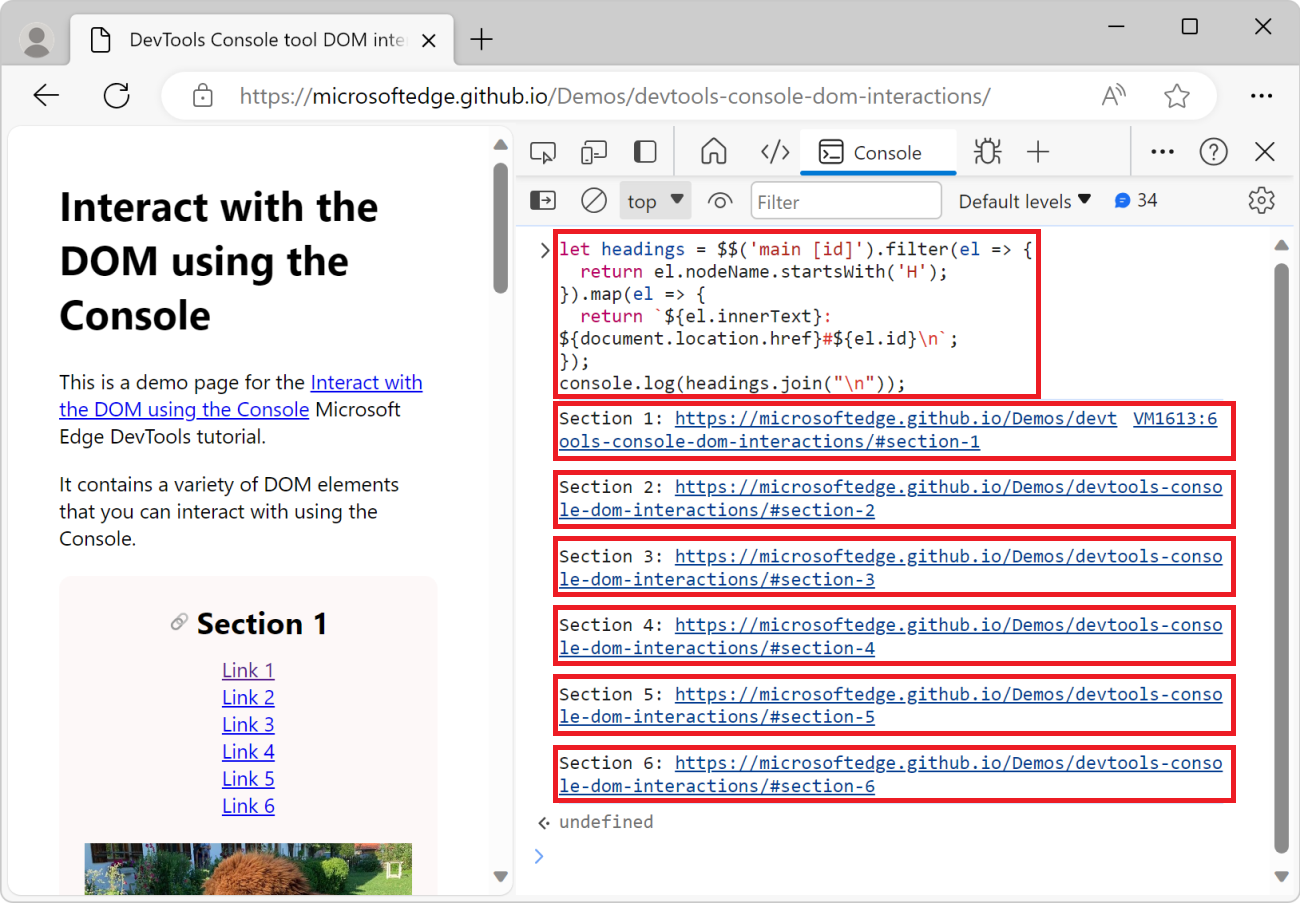This screenshot has width=1300, height=903.
Task: Select the Inspect element tool
Action: (543, 151)
